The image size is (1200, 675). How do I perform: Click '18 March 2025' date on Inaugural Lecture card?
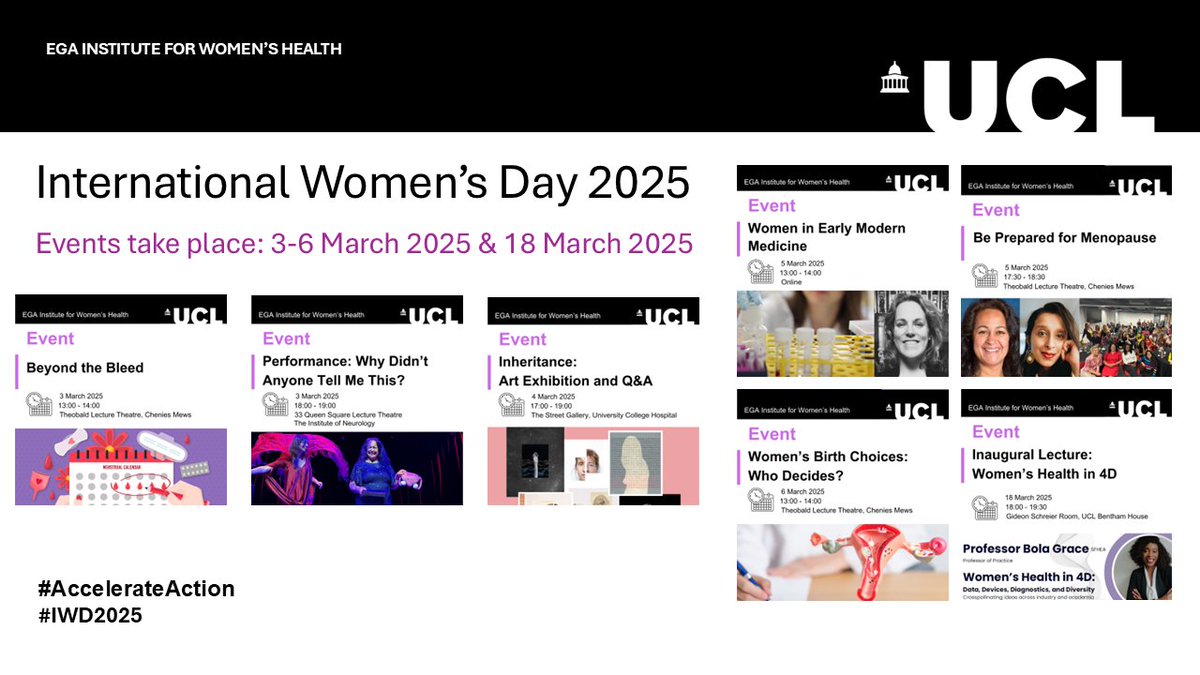pos(1030,497)
